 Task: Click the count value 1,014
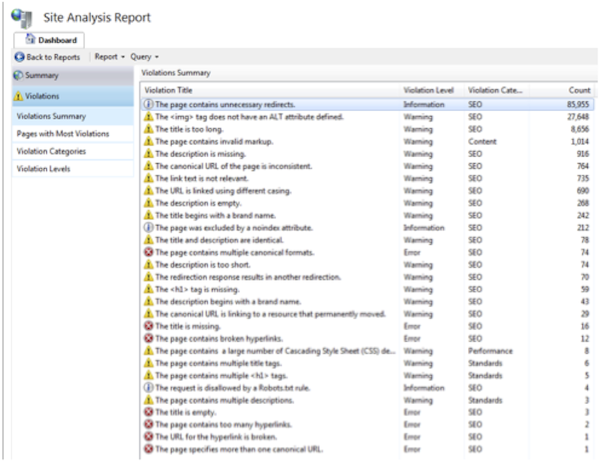pos(580,141)
